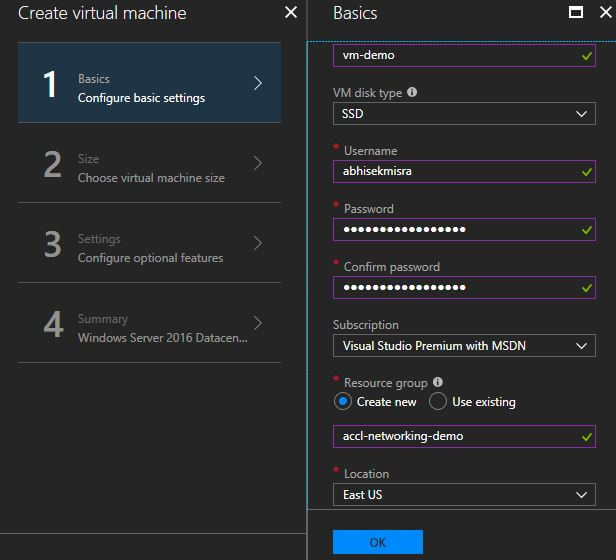Open the Location East US dropdown
The width and height of the screenshot is (616, 560).
tap(464, 495)
